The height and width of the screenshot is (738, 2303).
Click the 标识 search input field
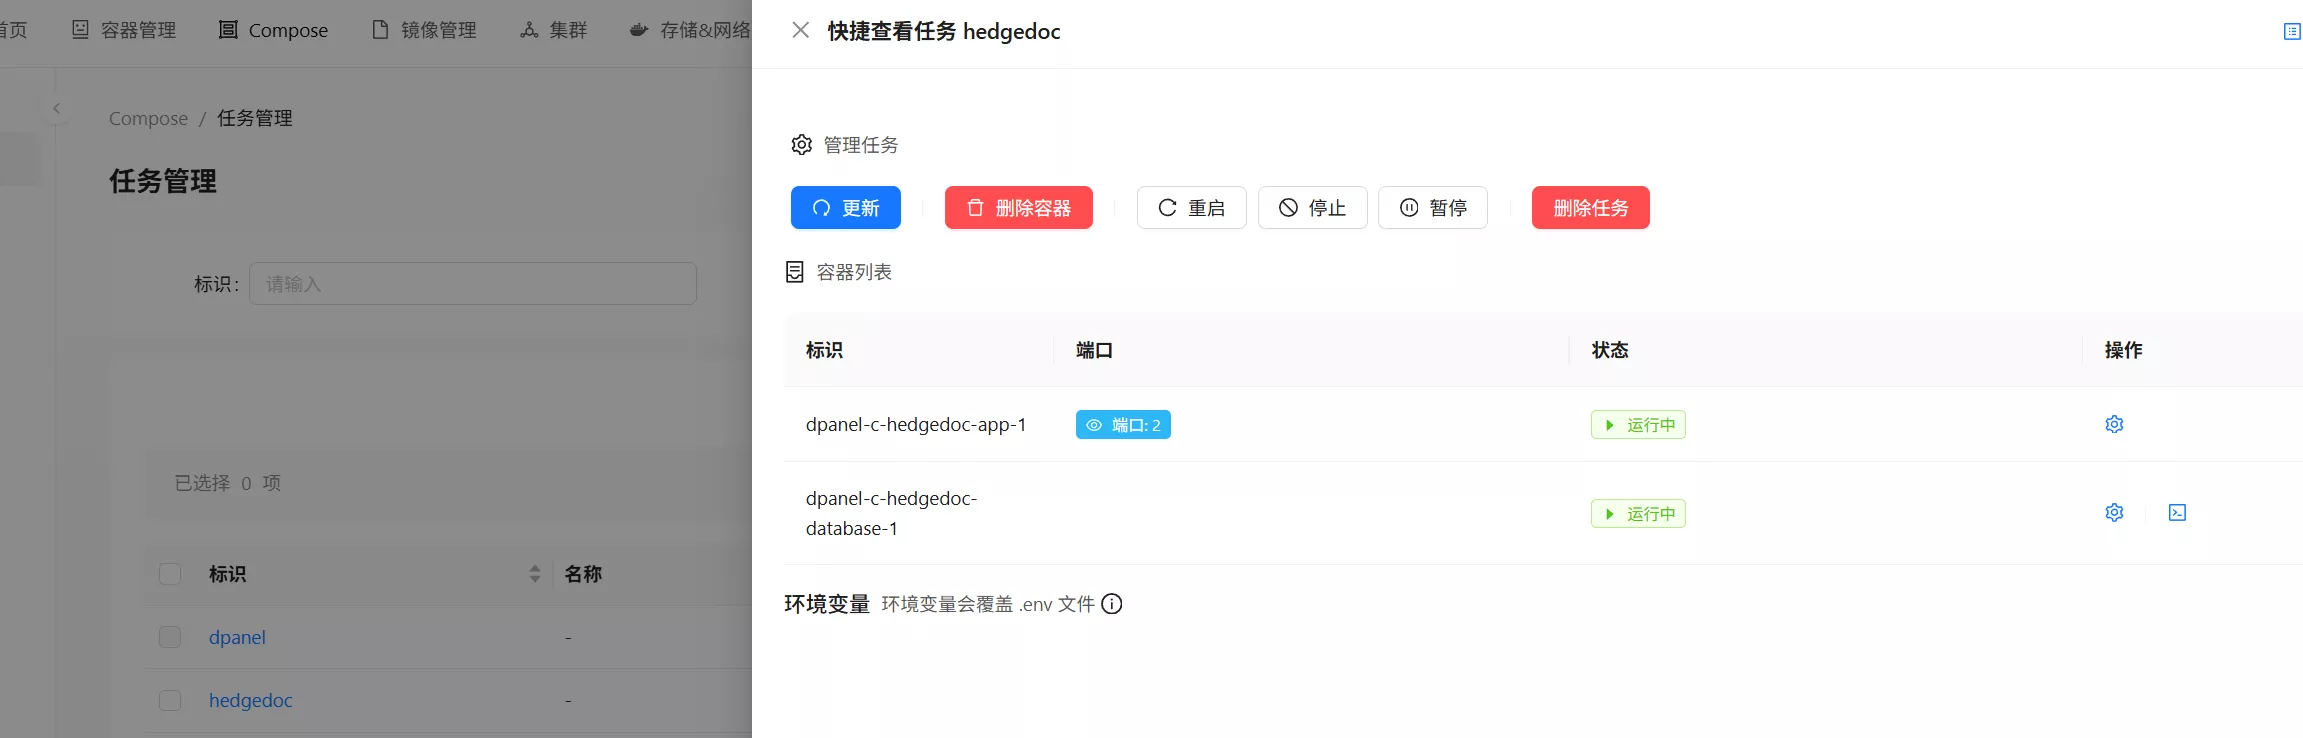click(472, 284)
